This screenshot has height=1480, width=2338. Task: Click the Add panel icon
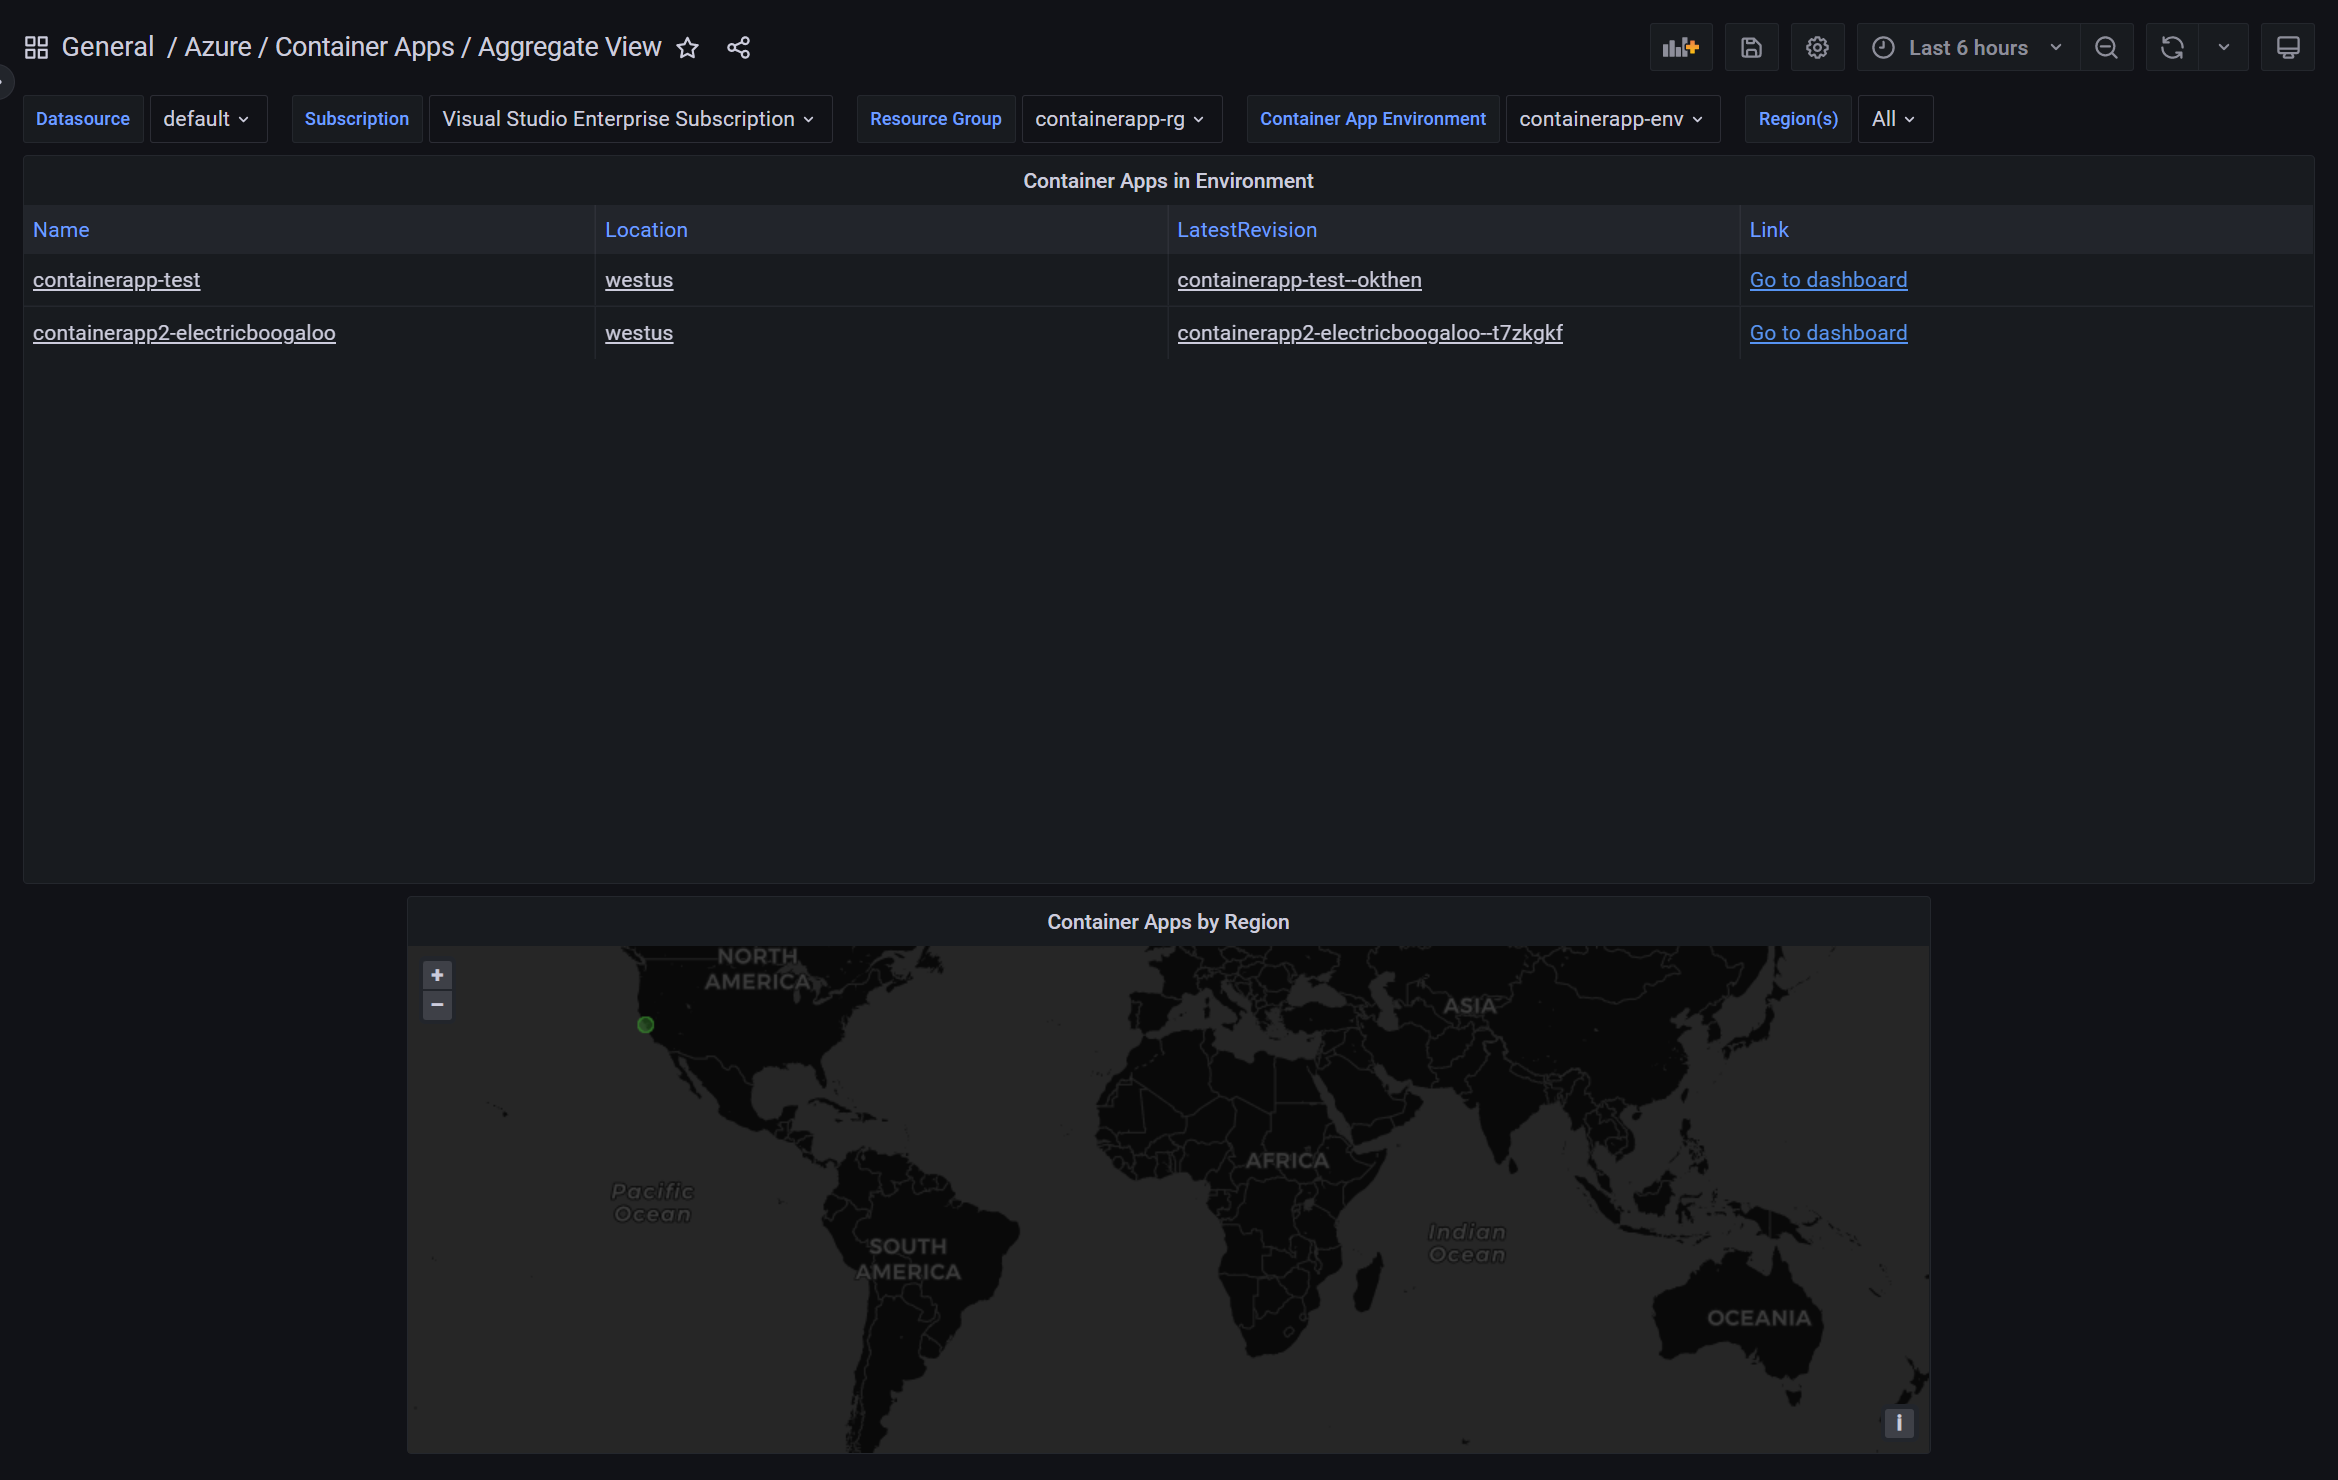click(x=1680, y=47)
